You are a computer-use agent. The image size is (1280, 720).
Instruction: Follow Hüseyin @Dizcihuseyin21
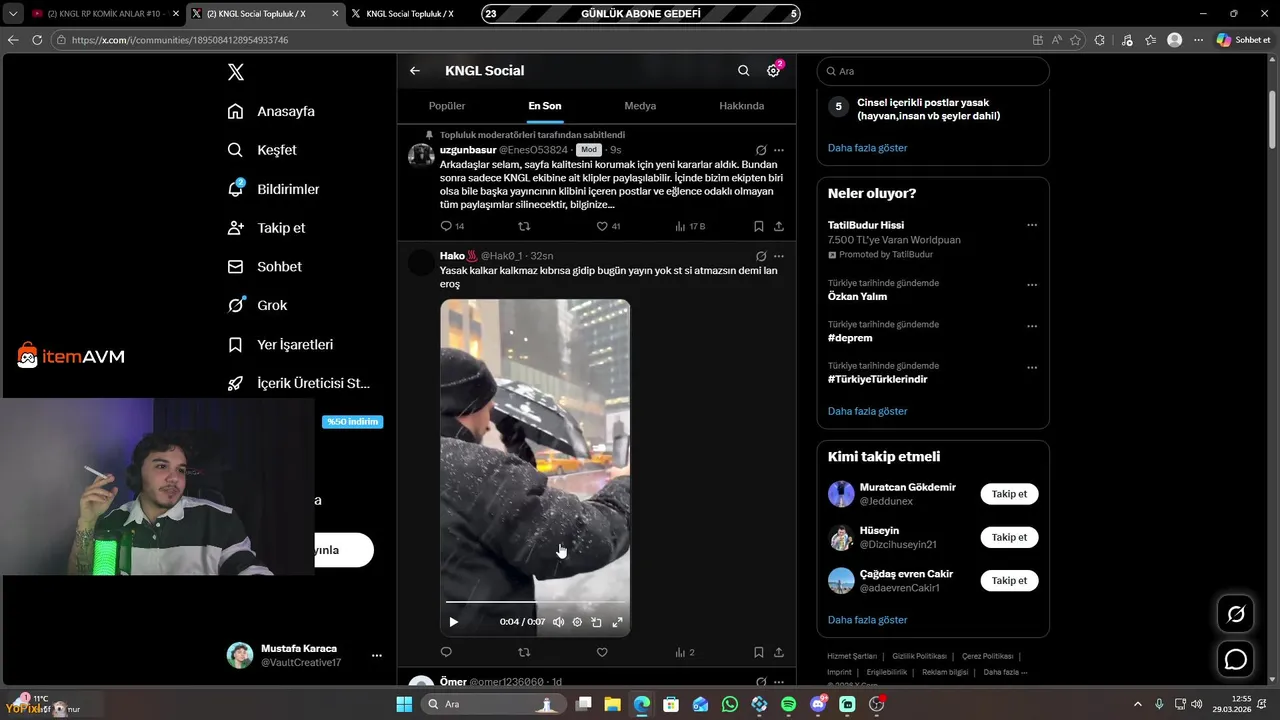tap(1009, 537)
